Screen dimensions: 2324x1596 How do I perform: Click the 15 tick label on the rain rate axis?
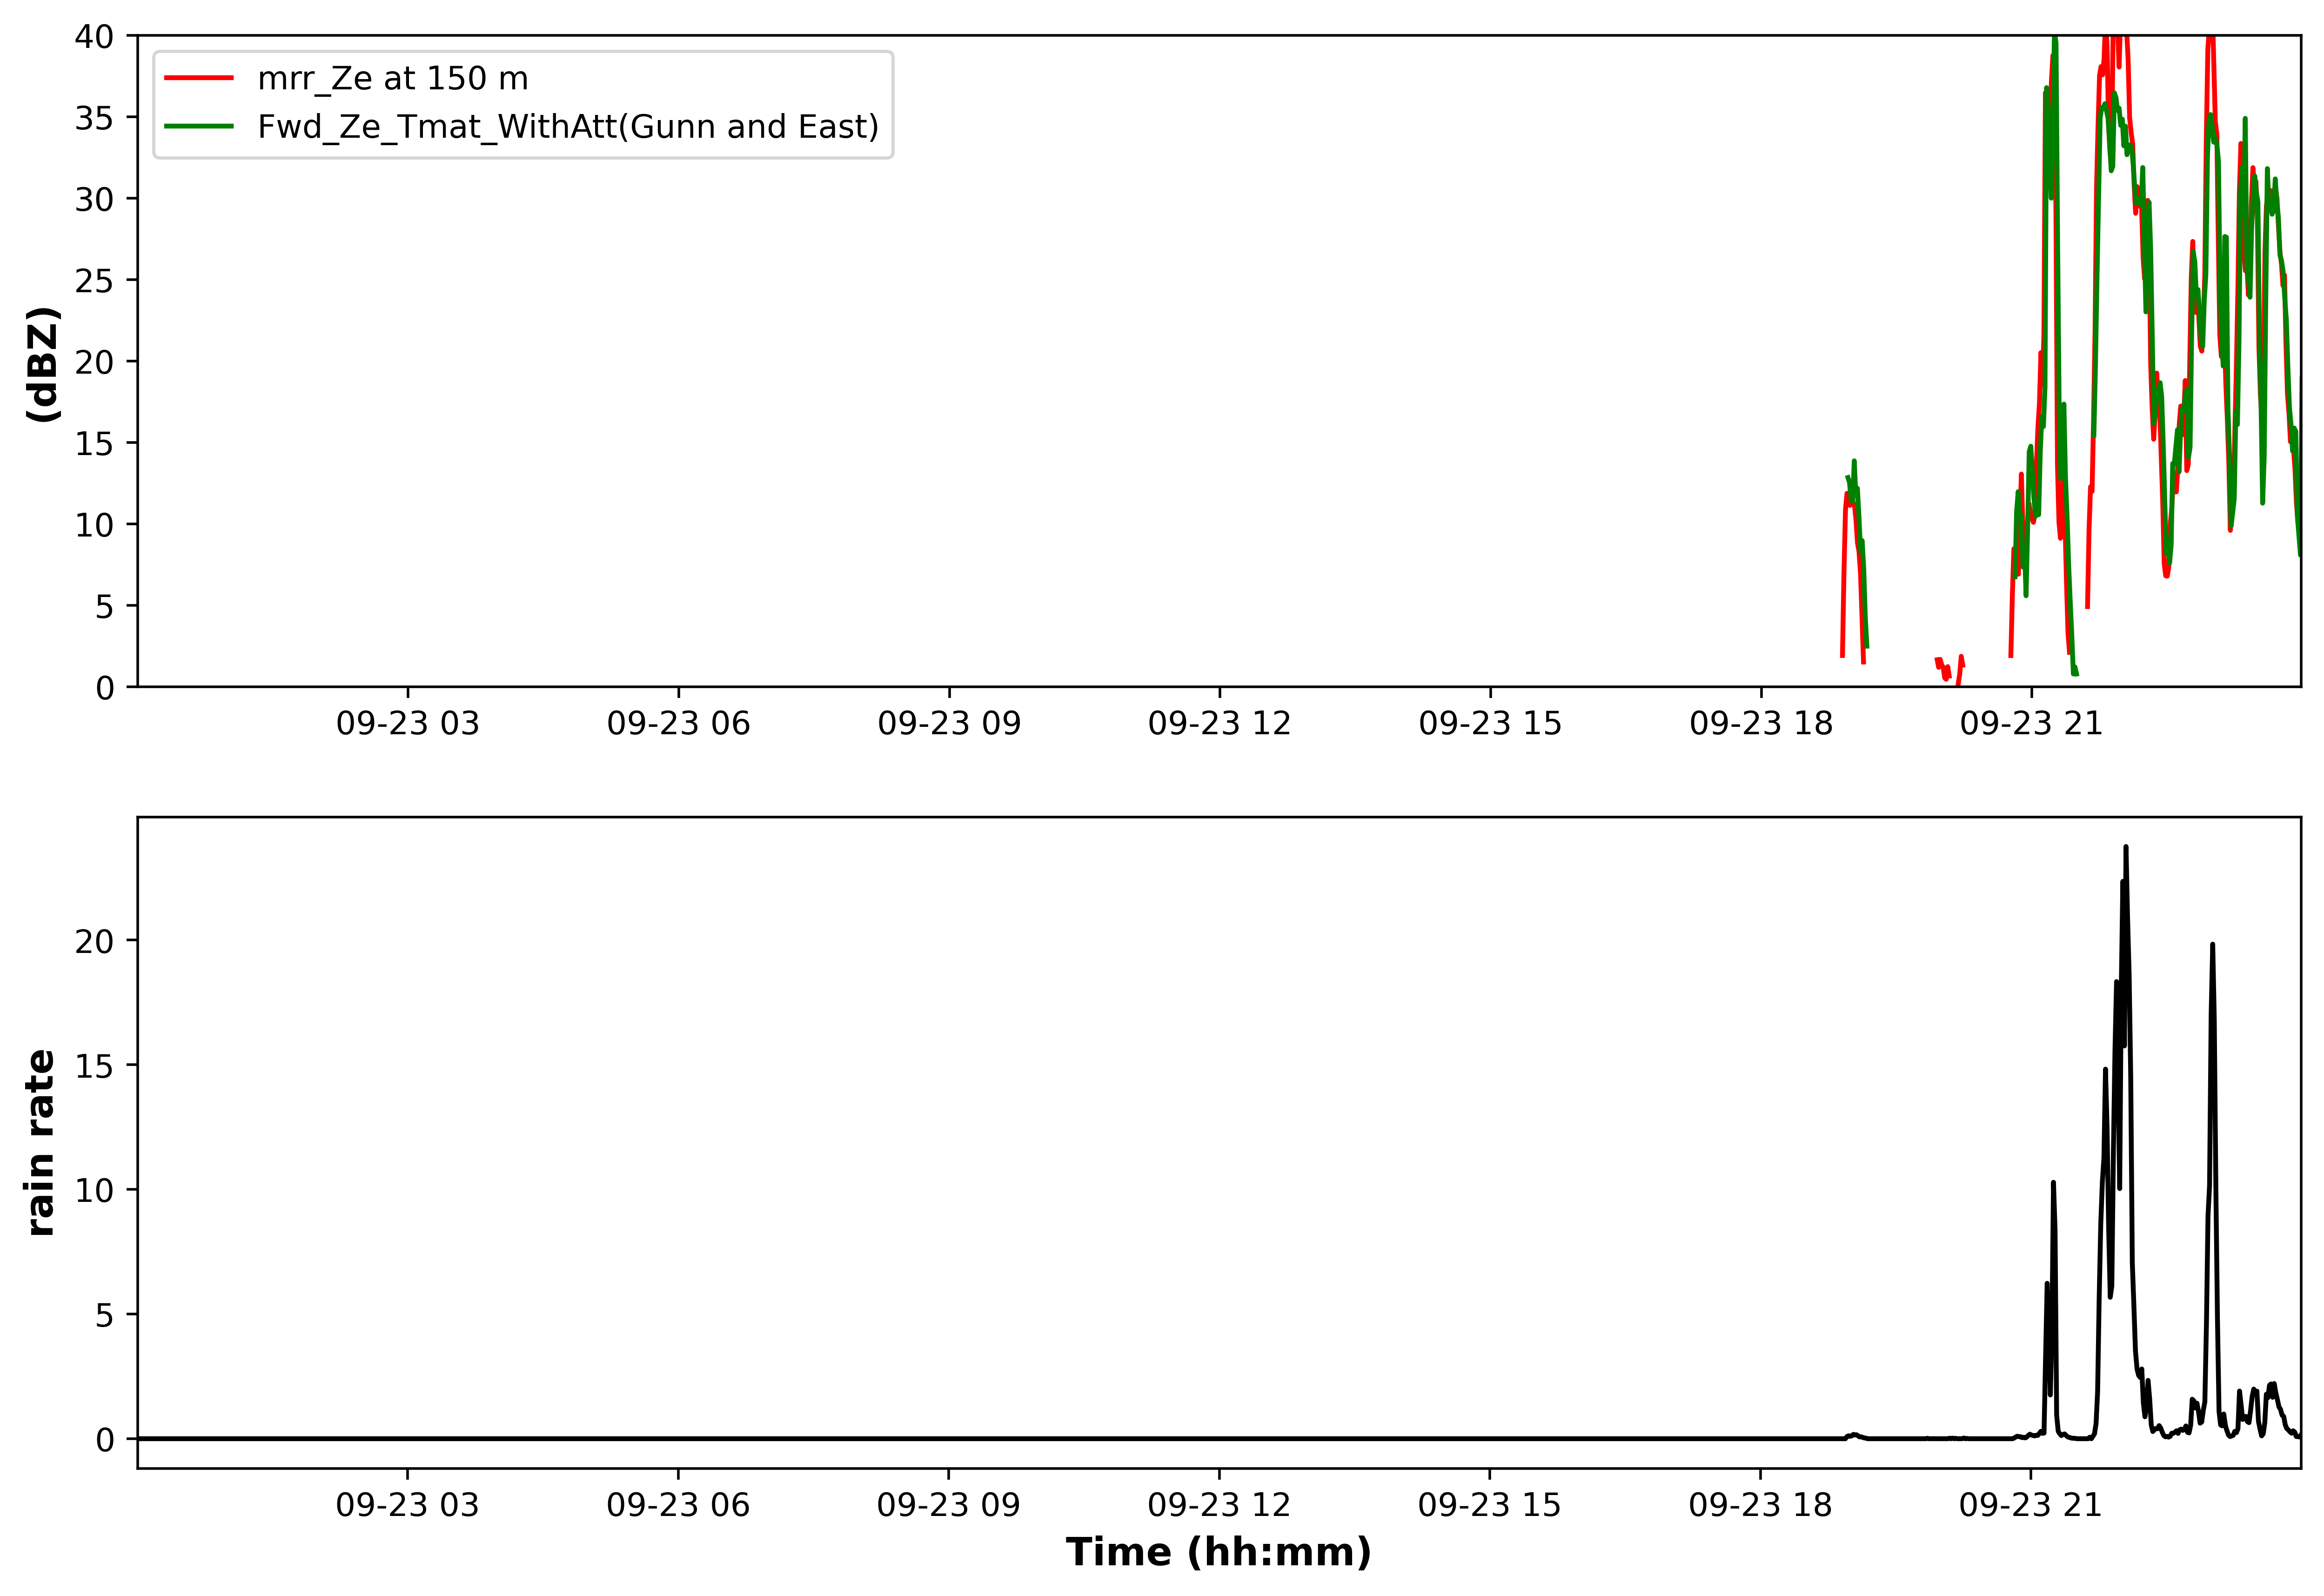pos(94,1066)
